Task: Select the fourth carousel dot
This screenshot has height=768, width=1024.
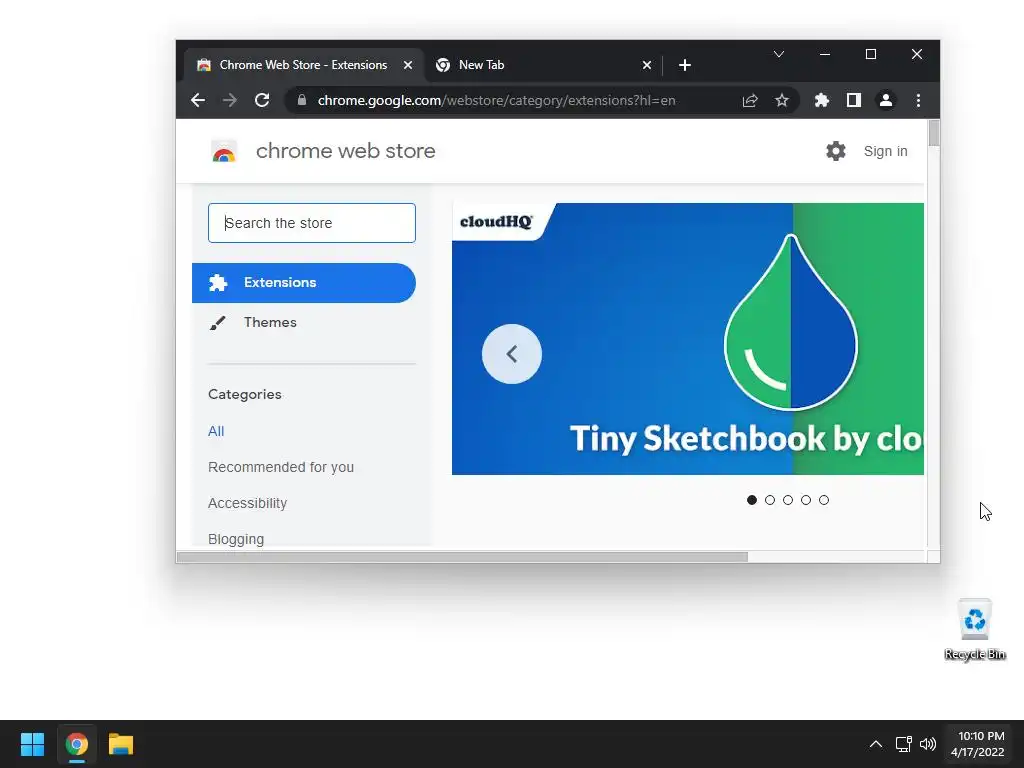Action: [806, 500]
